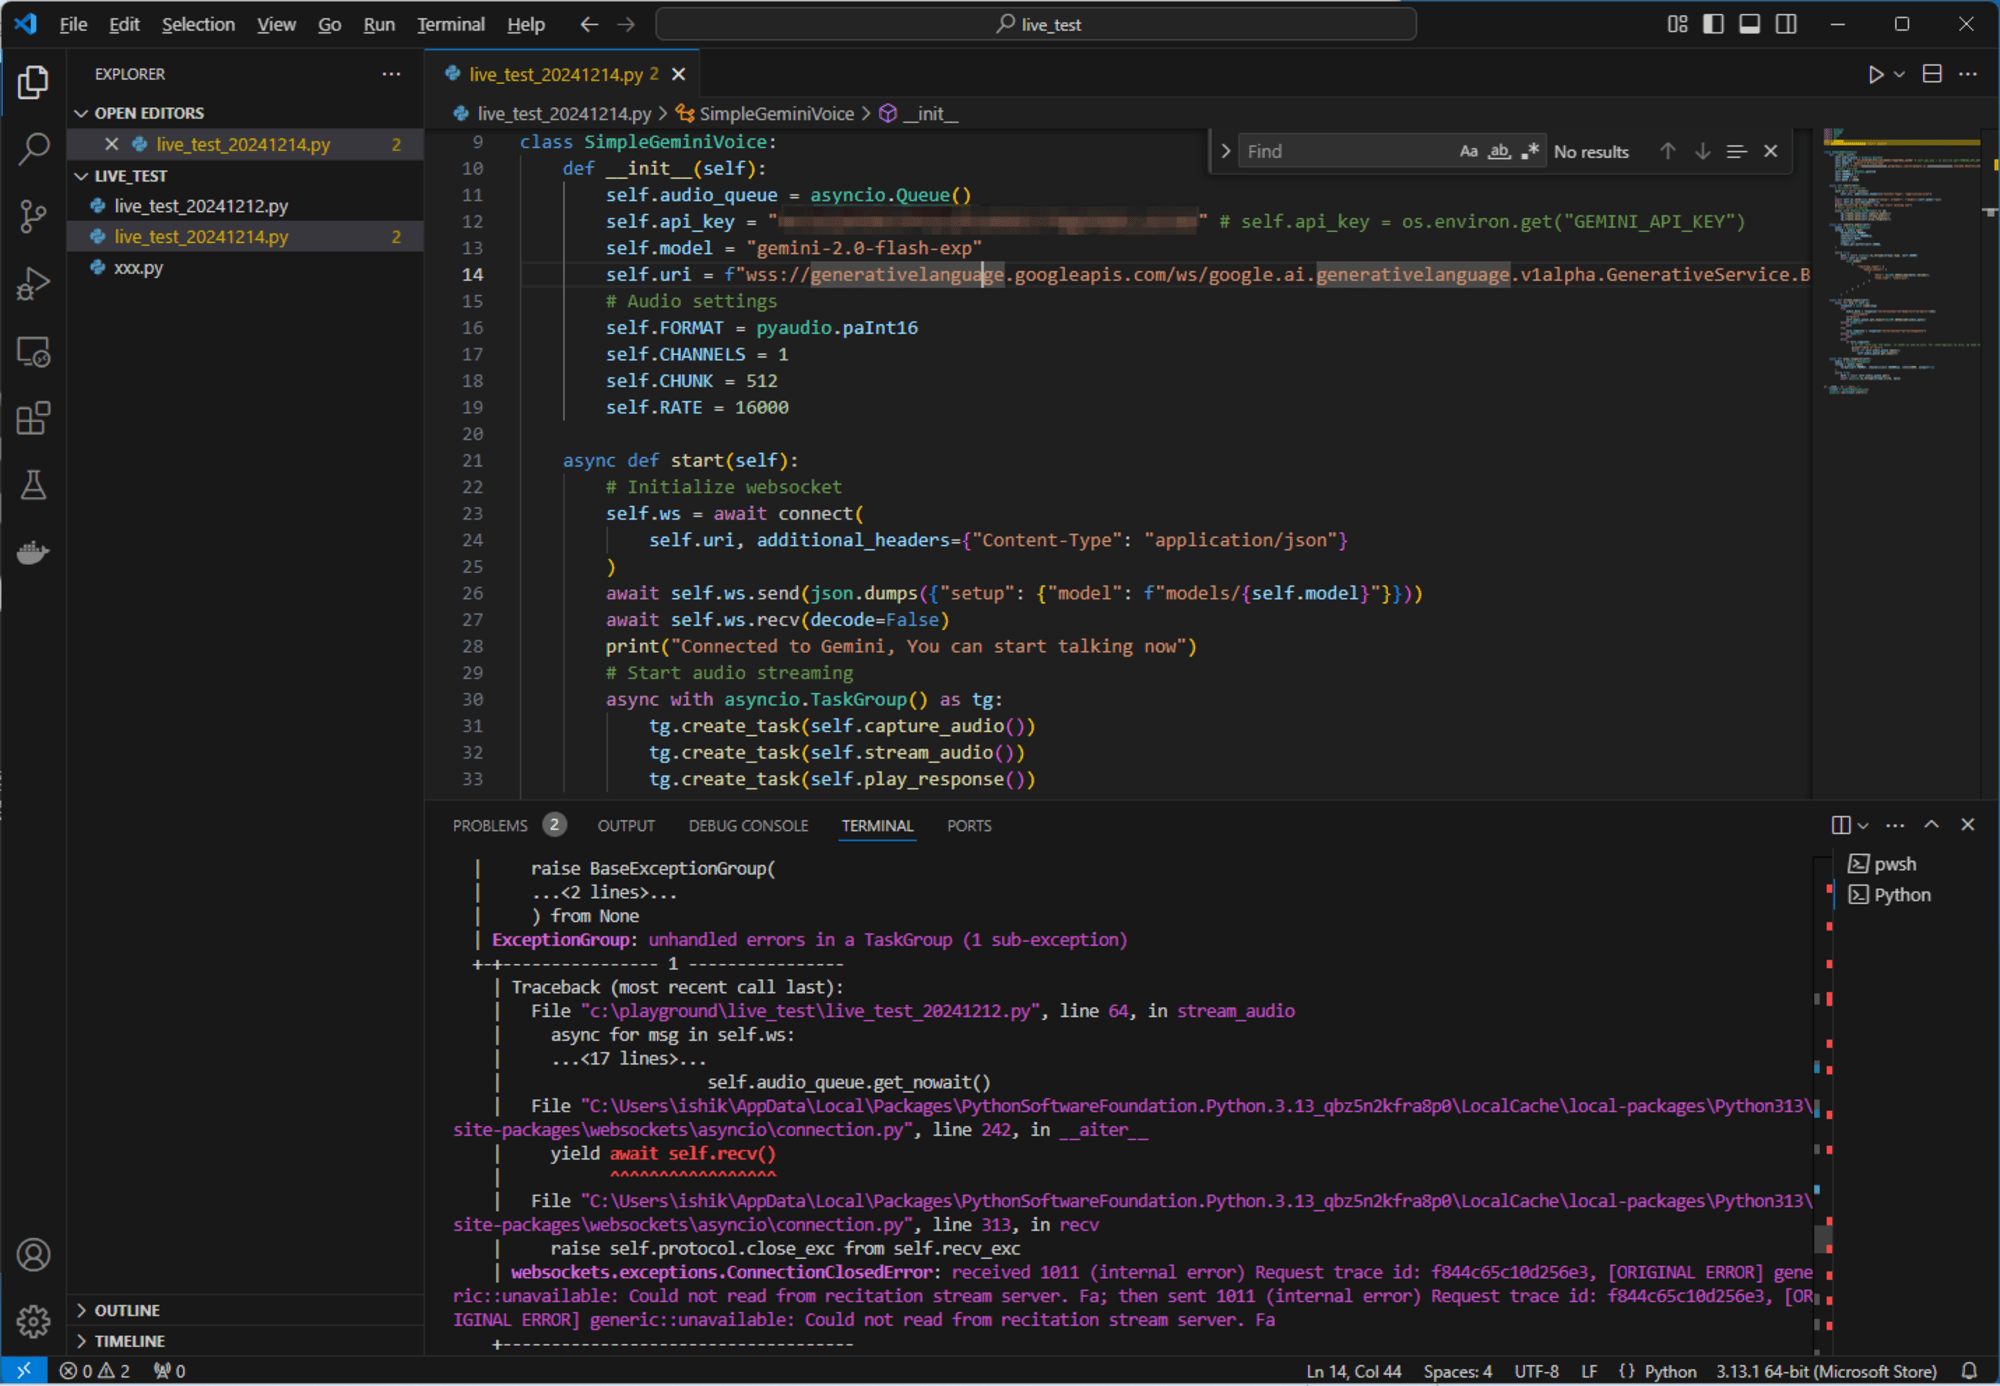Image resolution: width=2000 pixels, height=1386 pixels.
Task: Open the Help menu
Action: (x=525, y=24)
